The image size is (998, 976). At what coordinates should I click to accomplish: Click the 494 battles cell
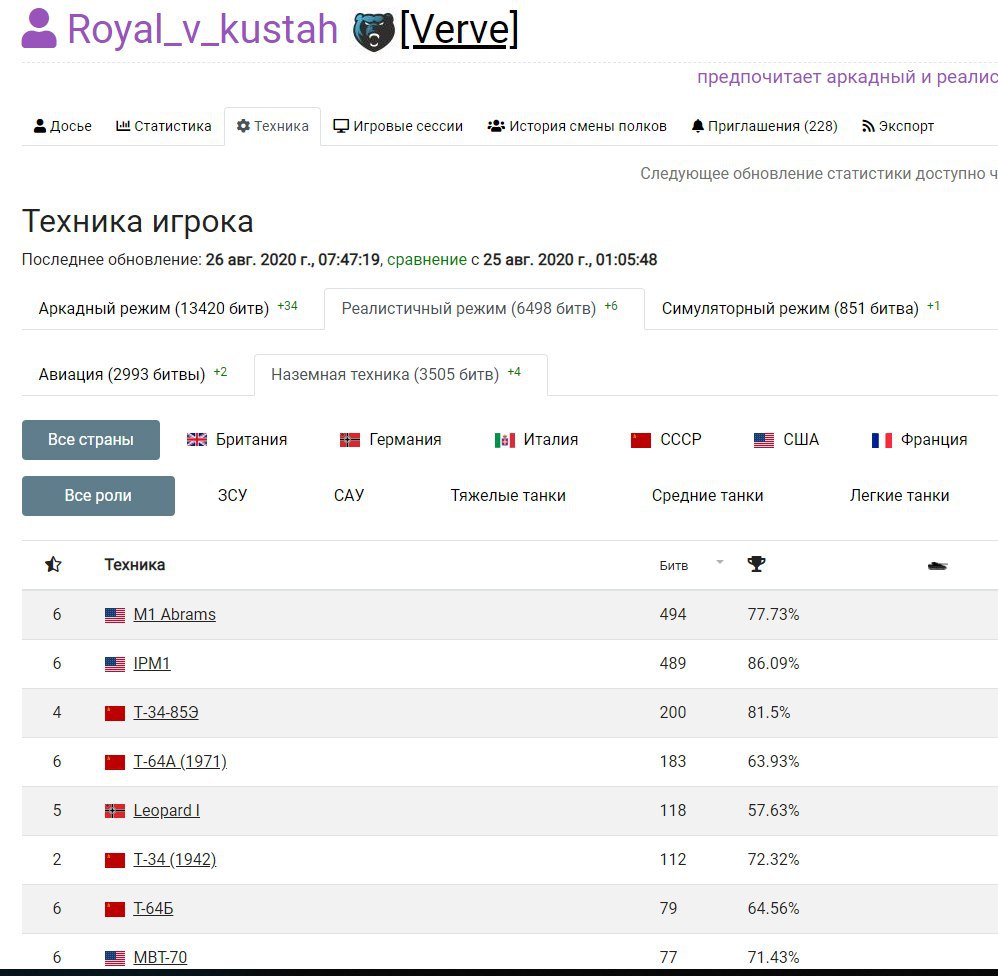click(x=673, y=614)
